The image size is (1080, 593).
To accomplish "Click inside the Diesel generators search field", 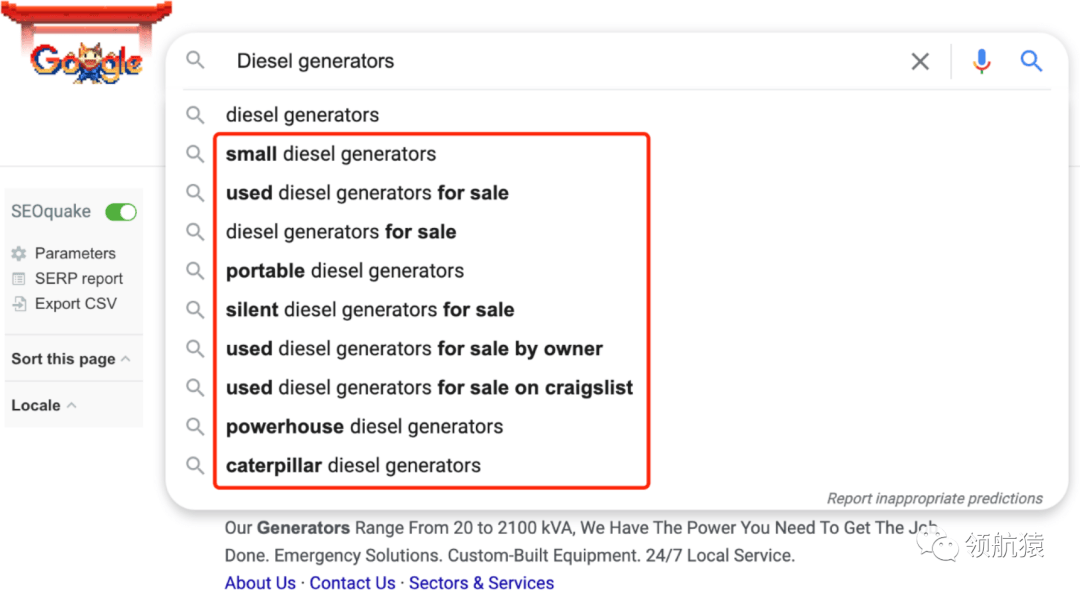I will (x=565, y=61).
